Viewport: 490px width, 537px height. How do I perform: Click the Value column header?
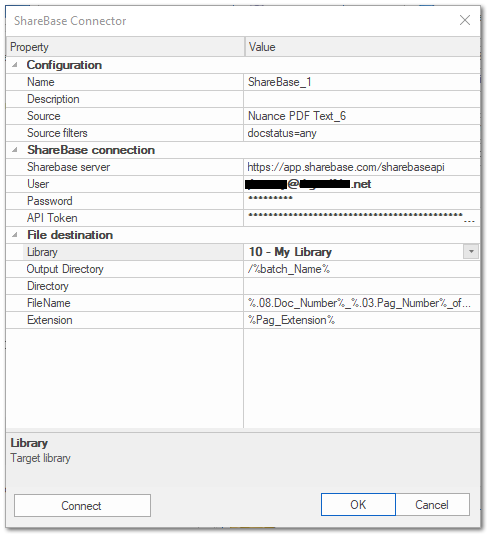362,47
